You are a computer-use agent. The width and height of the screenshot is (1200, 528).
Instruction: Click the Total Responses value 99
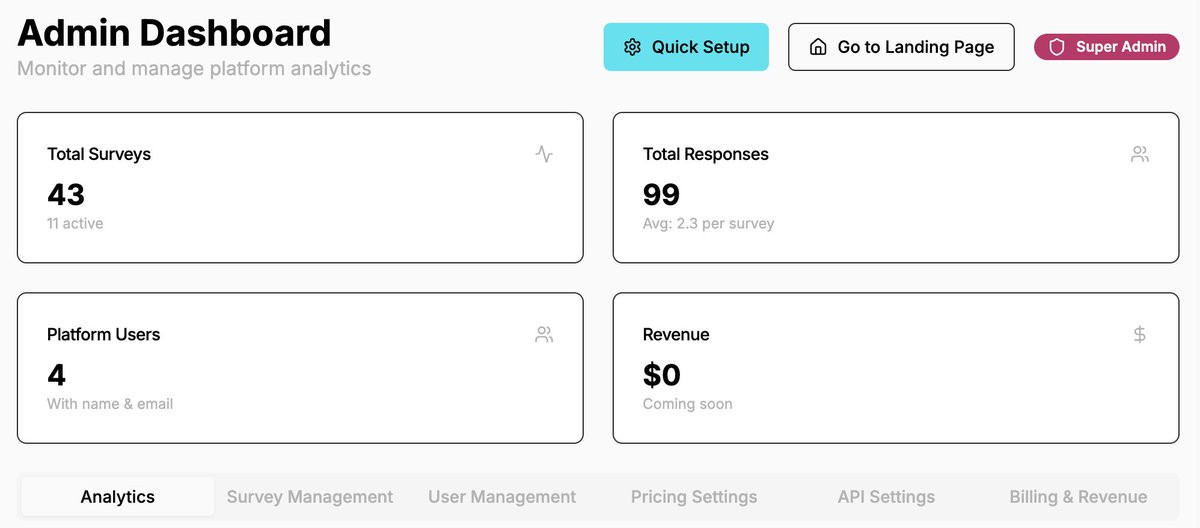pos(661,194)
